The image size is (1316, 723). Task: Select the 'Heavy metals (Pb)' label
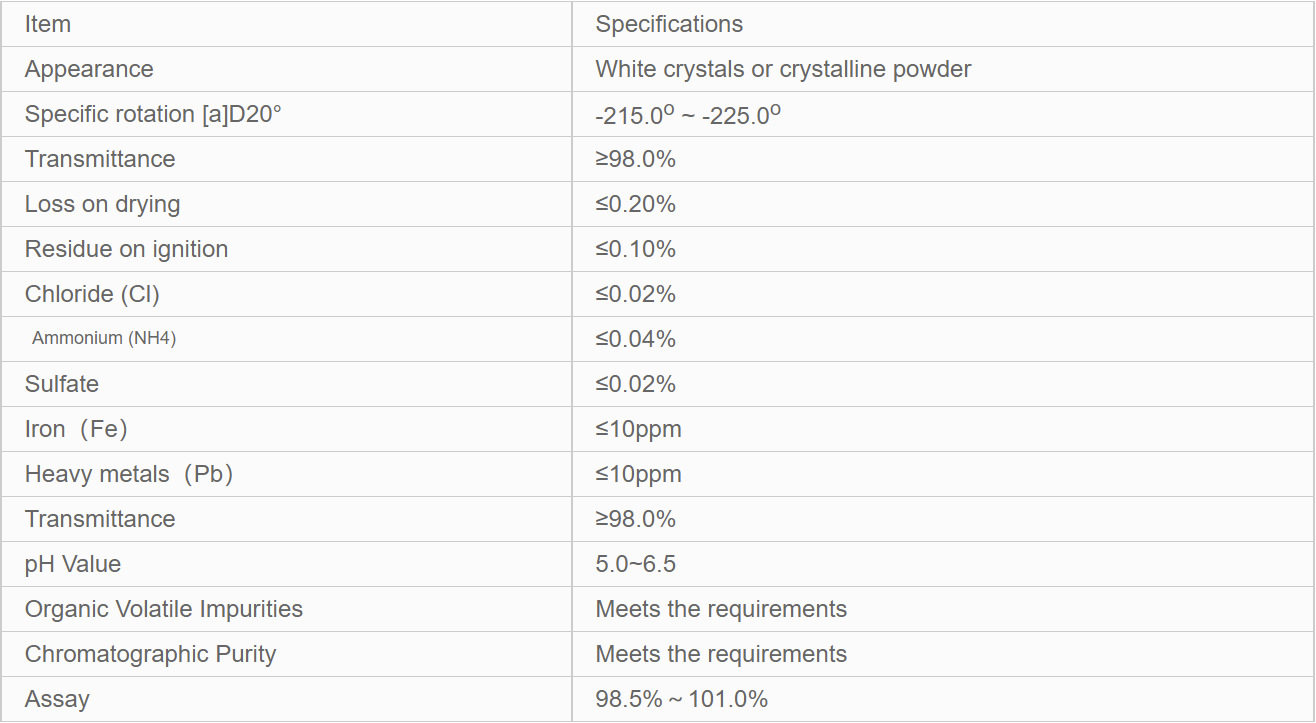click(x=129, y=474)
